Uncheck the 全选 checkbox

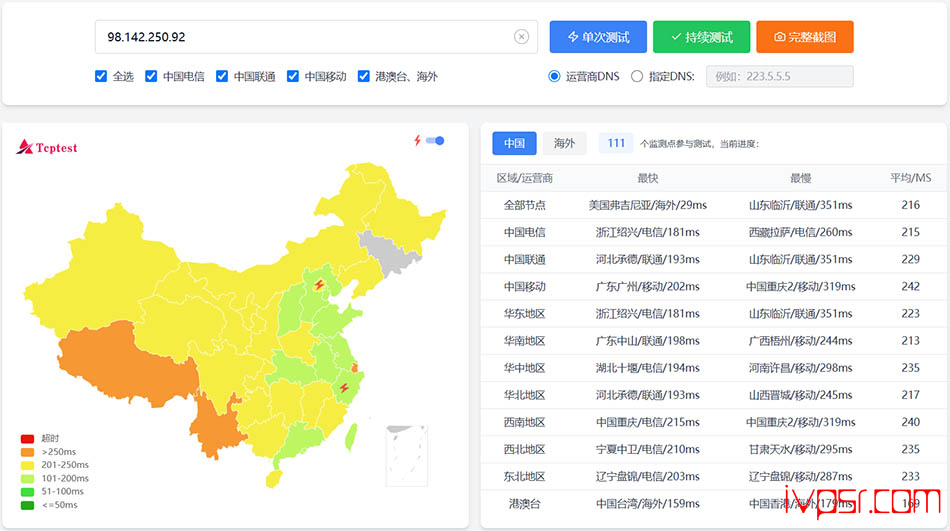click(x=101, y=76)
